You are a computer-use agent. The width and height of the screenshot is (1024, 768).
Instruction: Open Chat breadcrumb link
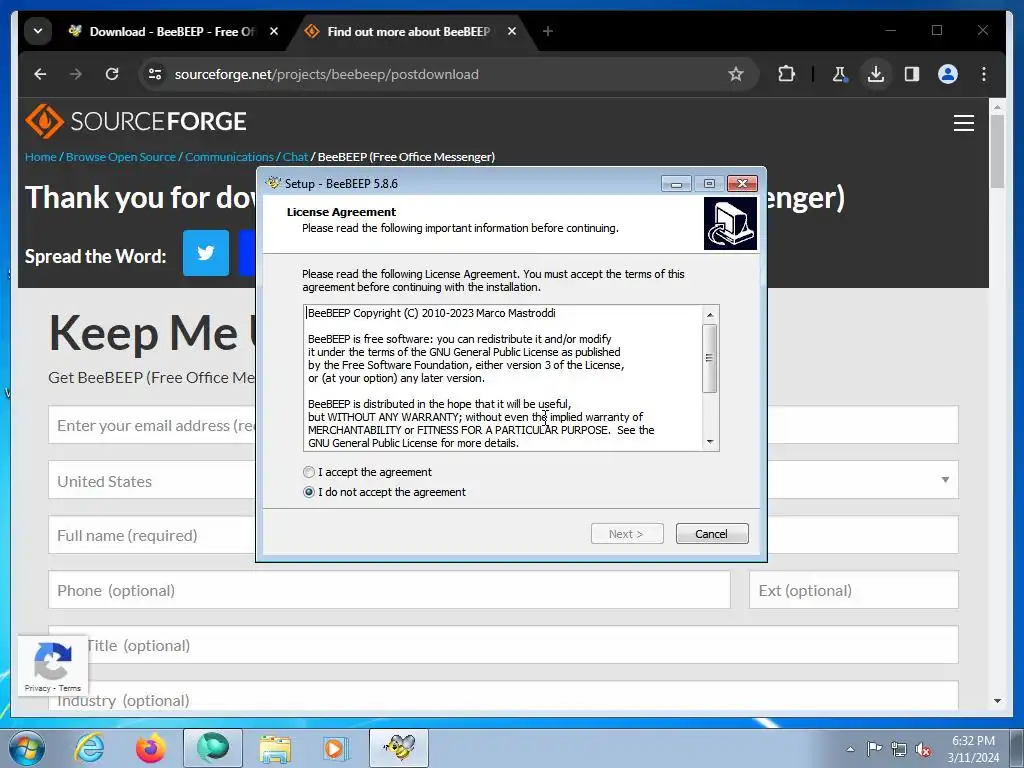(295, 157)
